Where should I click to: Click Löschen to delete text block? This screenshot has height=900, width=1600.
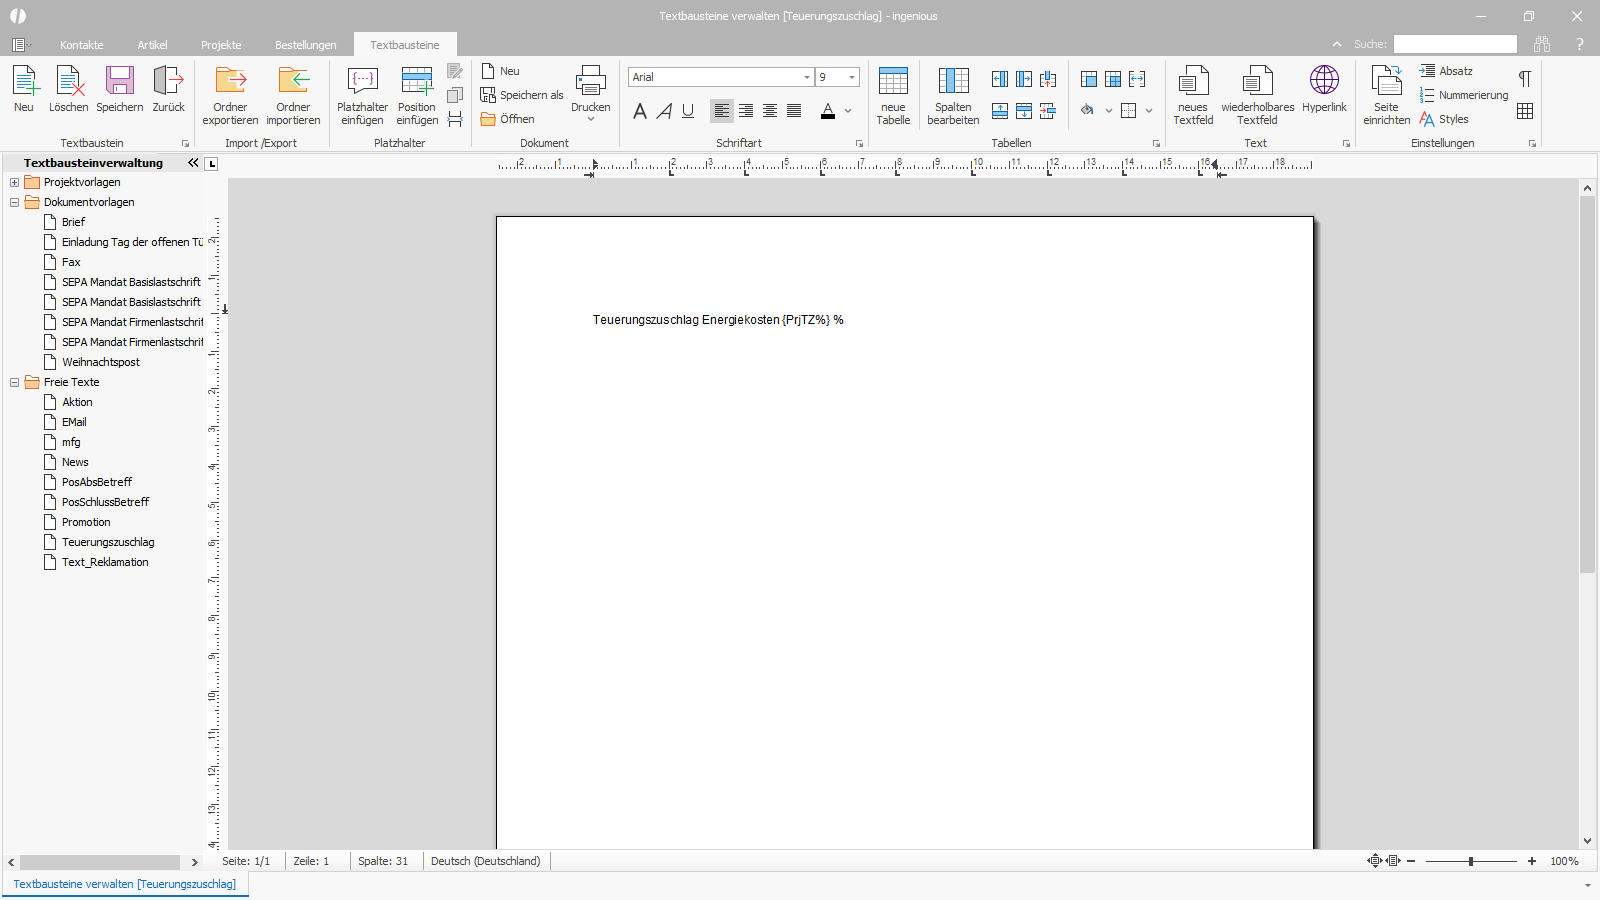tap(68, 90)
